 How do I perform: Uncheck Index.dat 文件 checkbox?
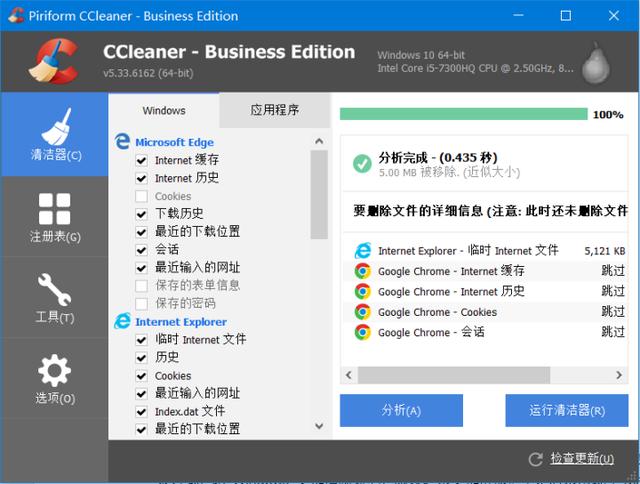(x=141, y=411)
